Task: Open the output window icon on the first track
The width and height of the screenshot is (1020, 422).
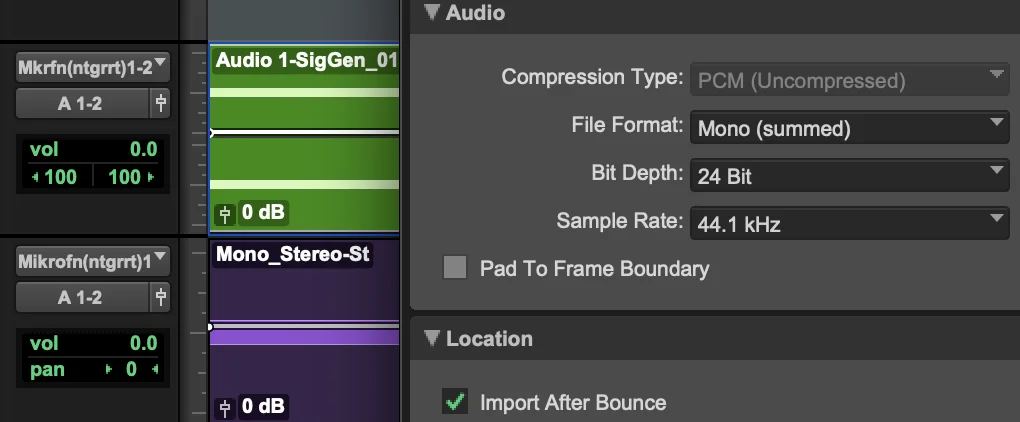Action: pyautogui.click(x=160, y=103)
